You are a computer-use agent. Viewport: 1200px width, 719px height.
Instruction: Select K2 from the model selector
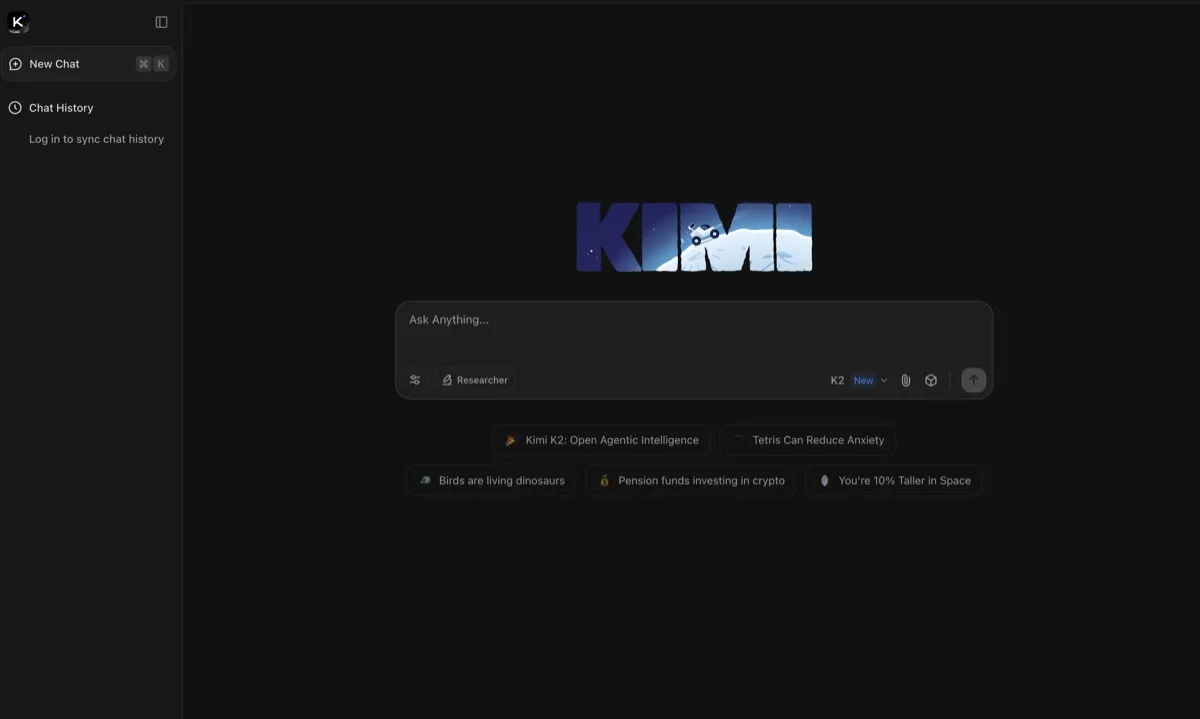tap(837, 380)
